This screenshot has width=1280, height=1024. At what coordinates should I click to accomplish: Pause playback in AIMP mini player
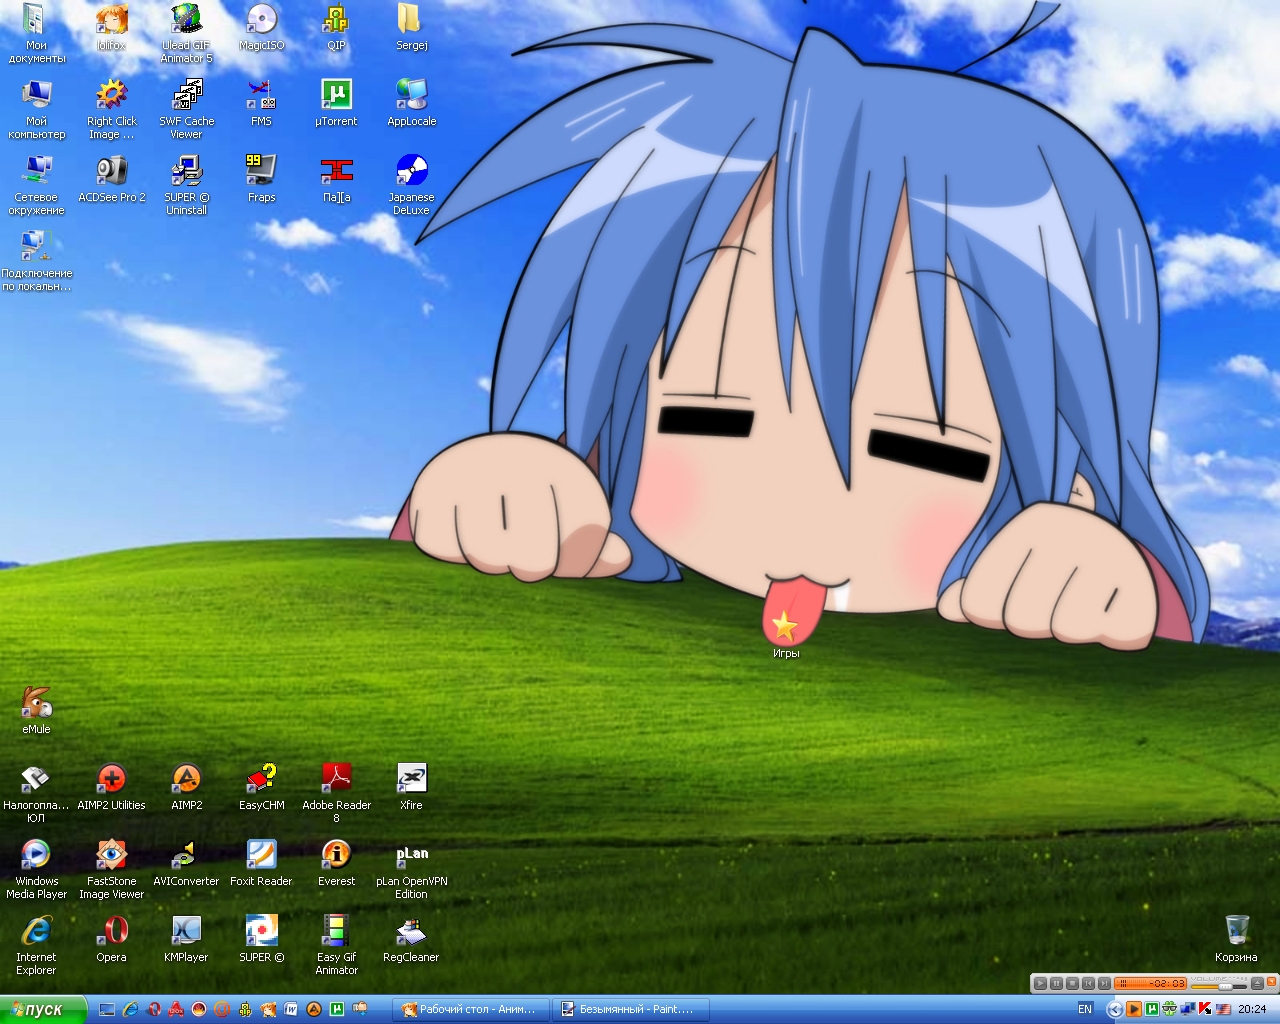(x=1056, y=984)
